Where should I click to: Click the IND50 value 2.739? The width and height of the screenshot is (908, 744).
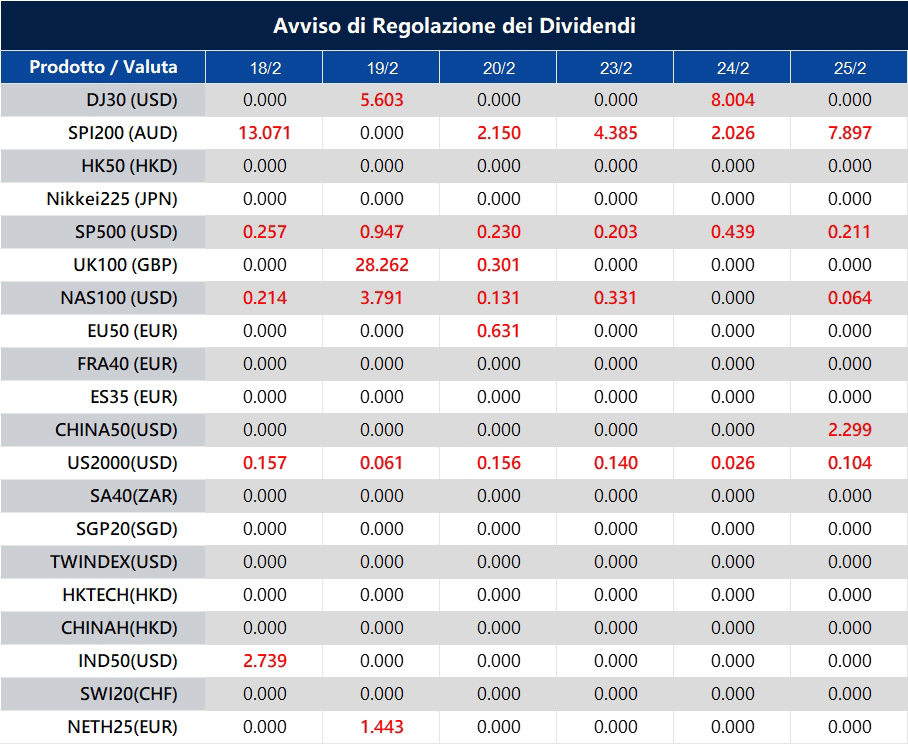(263, 661)
